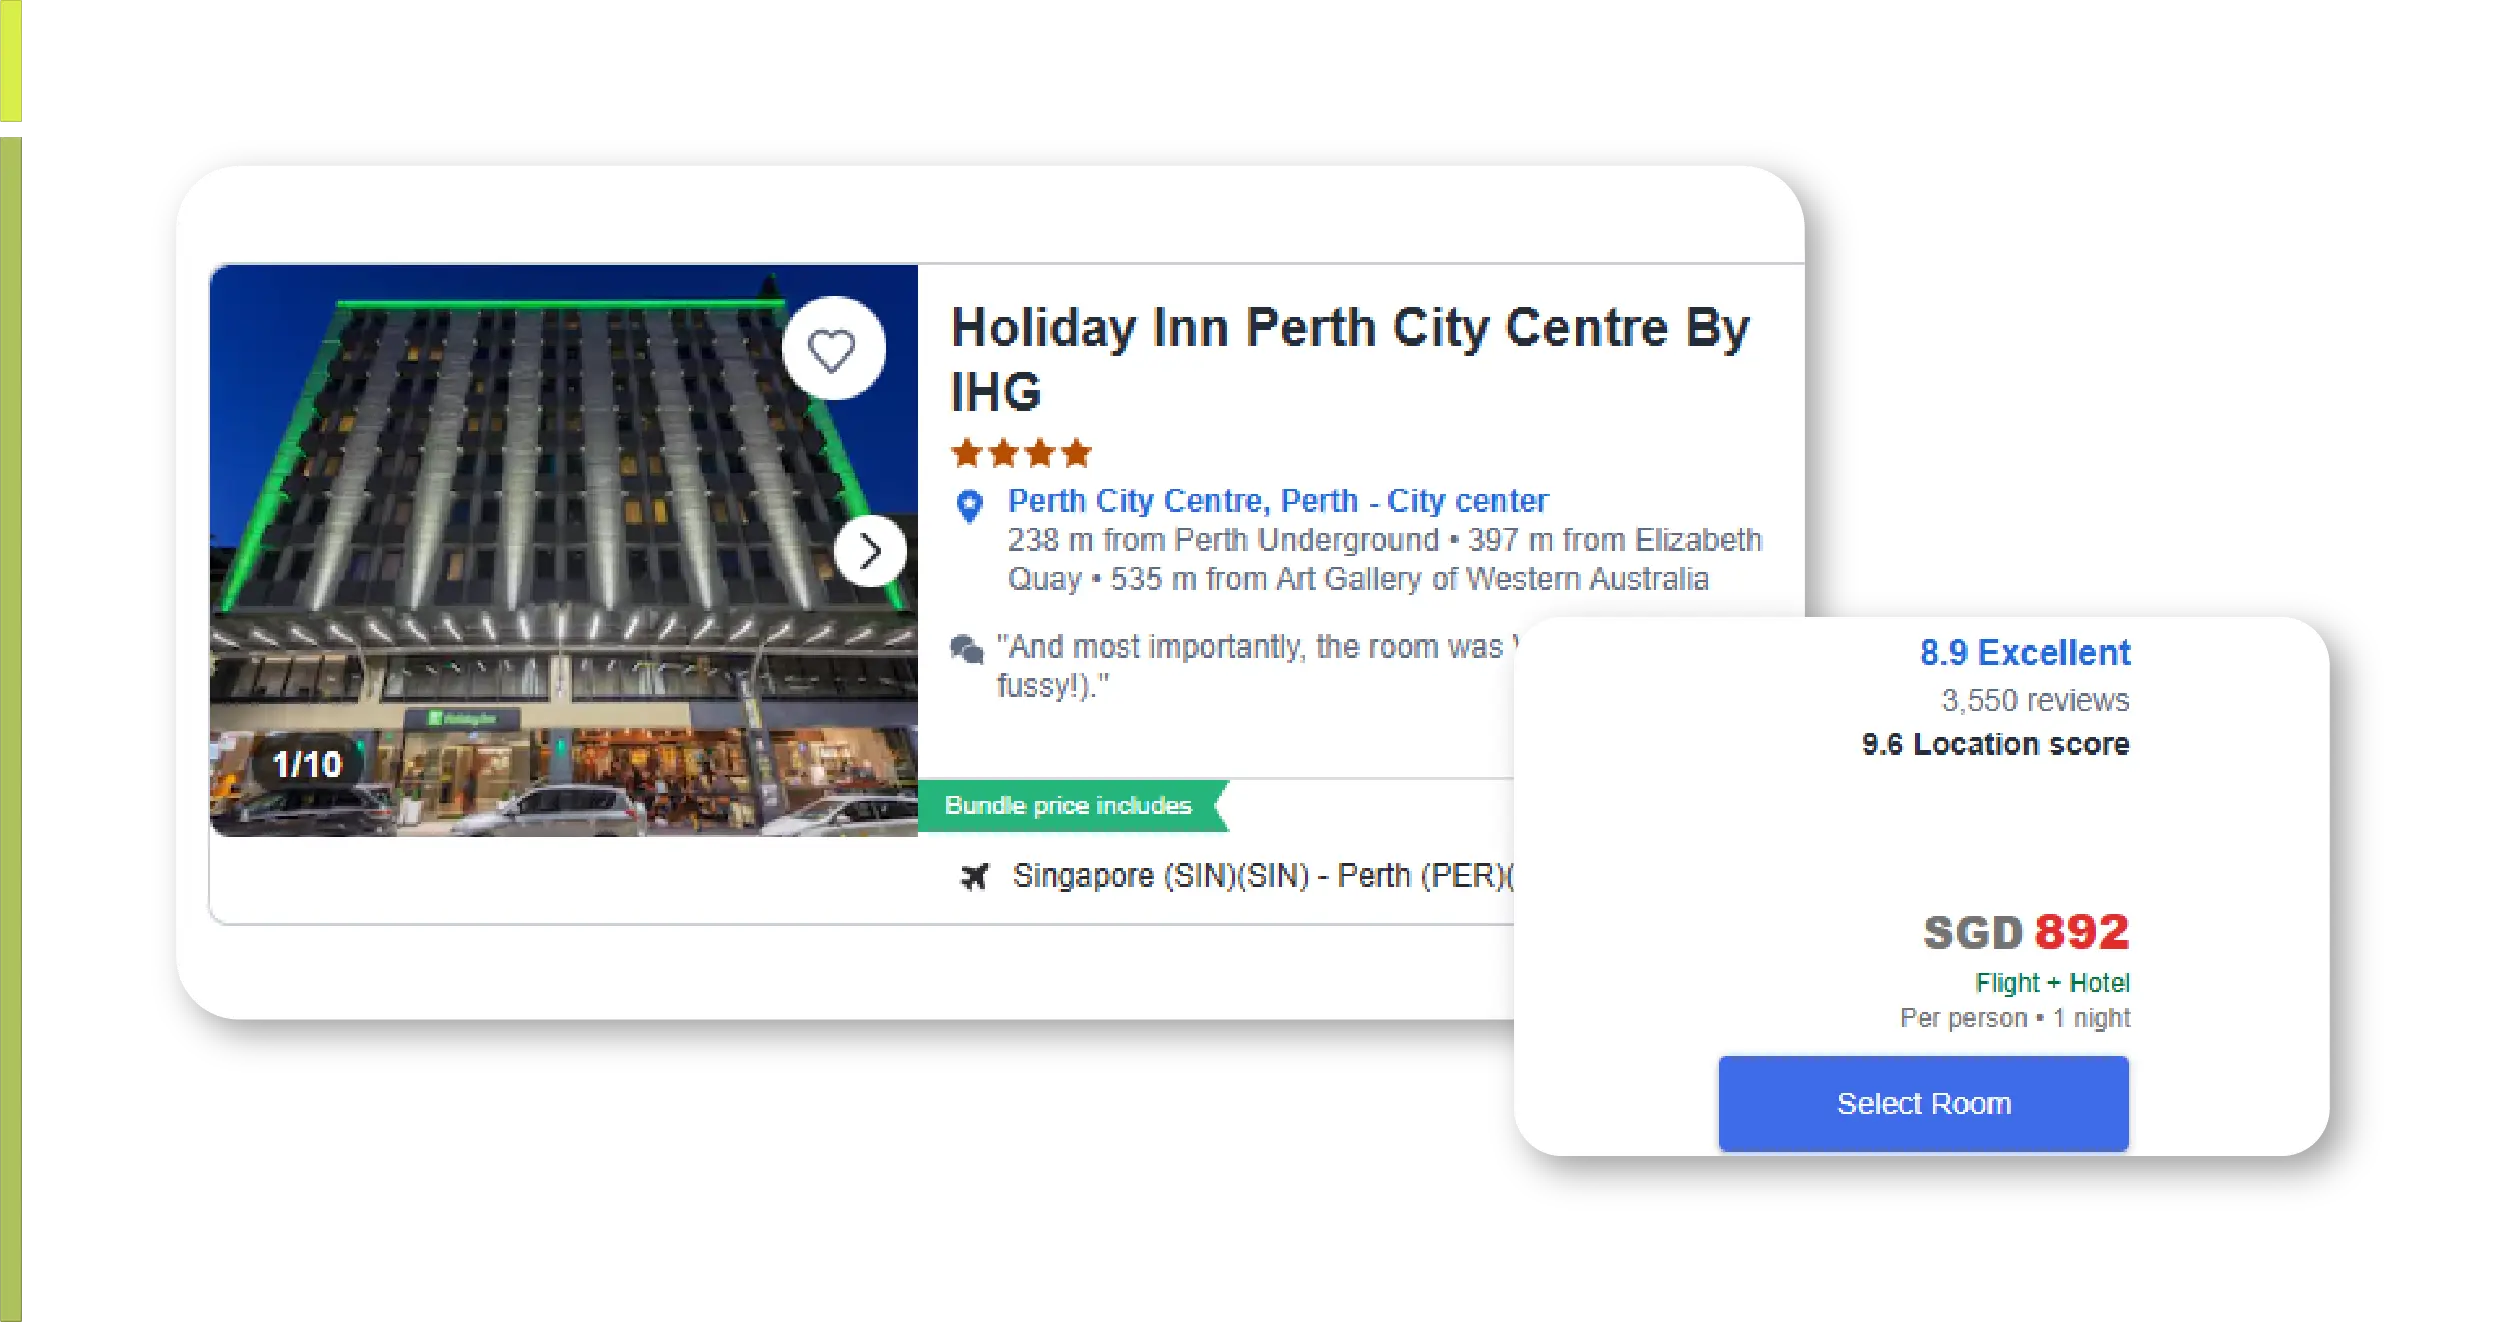Click the four-star rating icons
This screenshot has width=2507, height=1322.
(x=1021, y=453)
